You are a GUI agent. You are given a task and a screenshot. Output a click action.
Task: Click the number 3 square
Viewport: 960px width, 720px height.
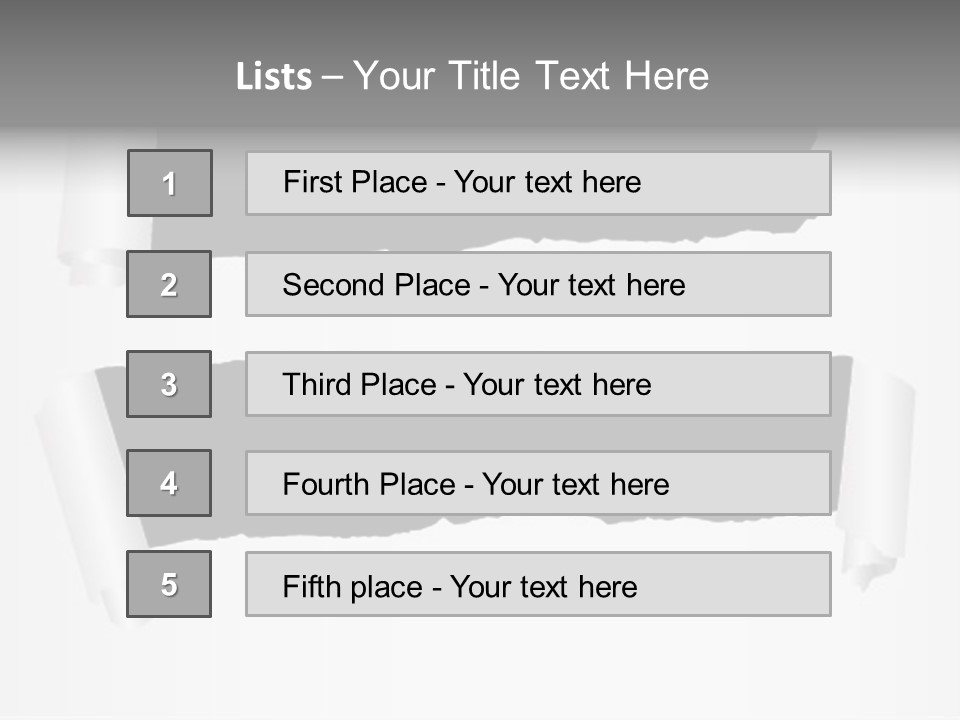(169, 384)
